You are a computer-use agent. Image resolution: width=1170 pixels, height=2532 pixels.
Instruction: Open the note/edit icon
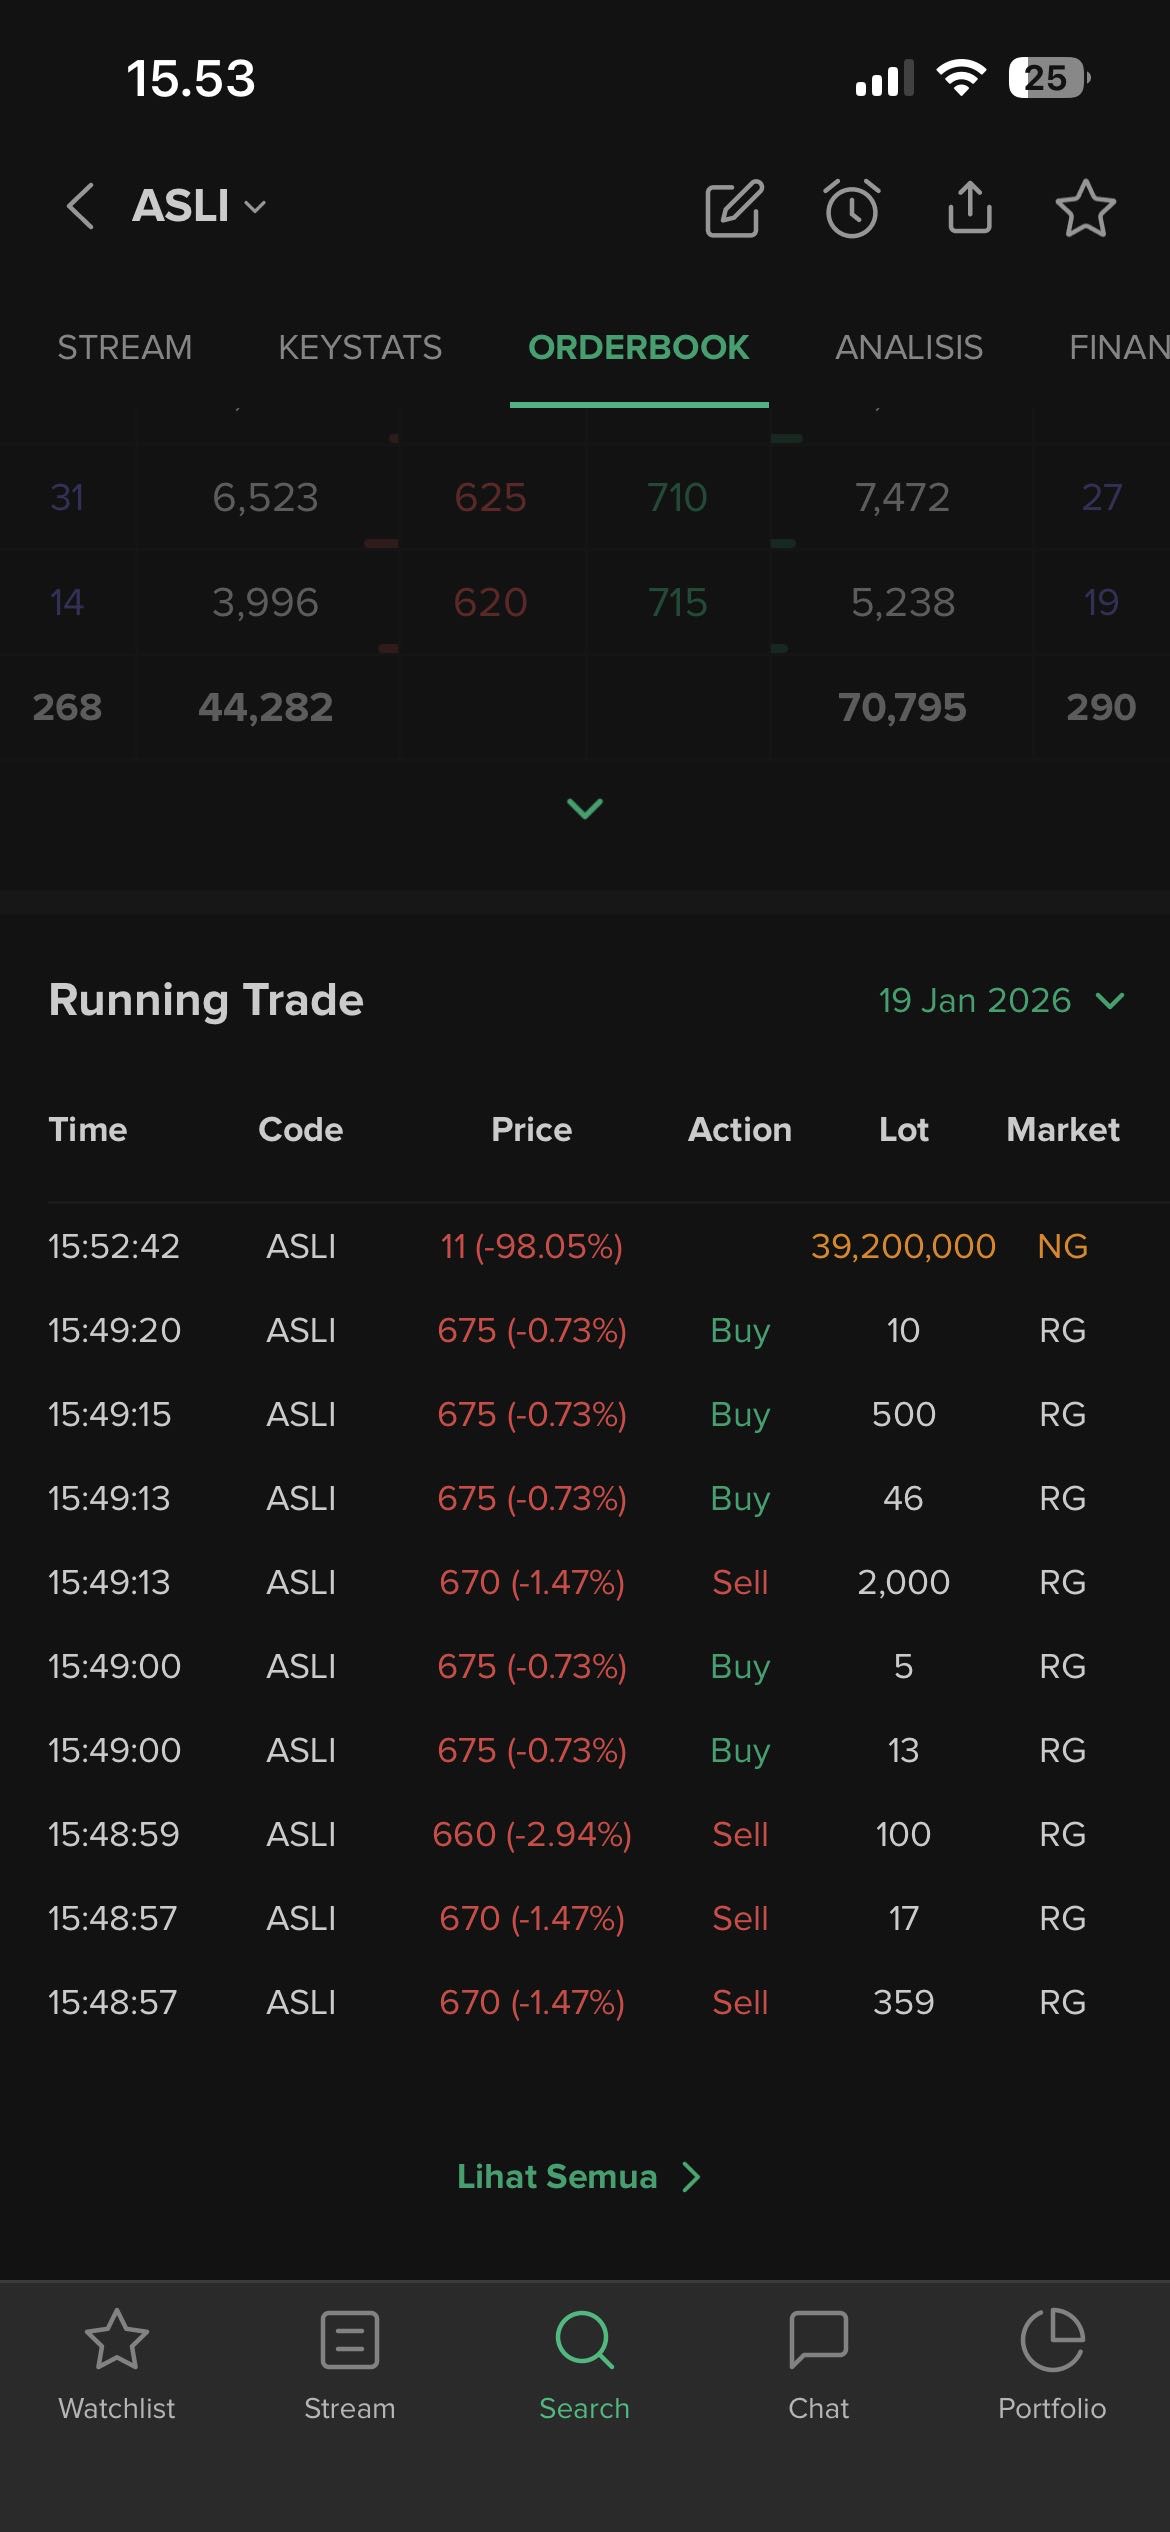734,208
